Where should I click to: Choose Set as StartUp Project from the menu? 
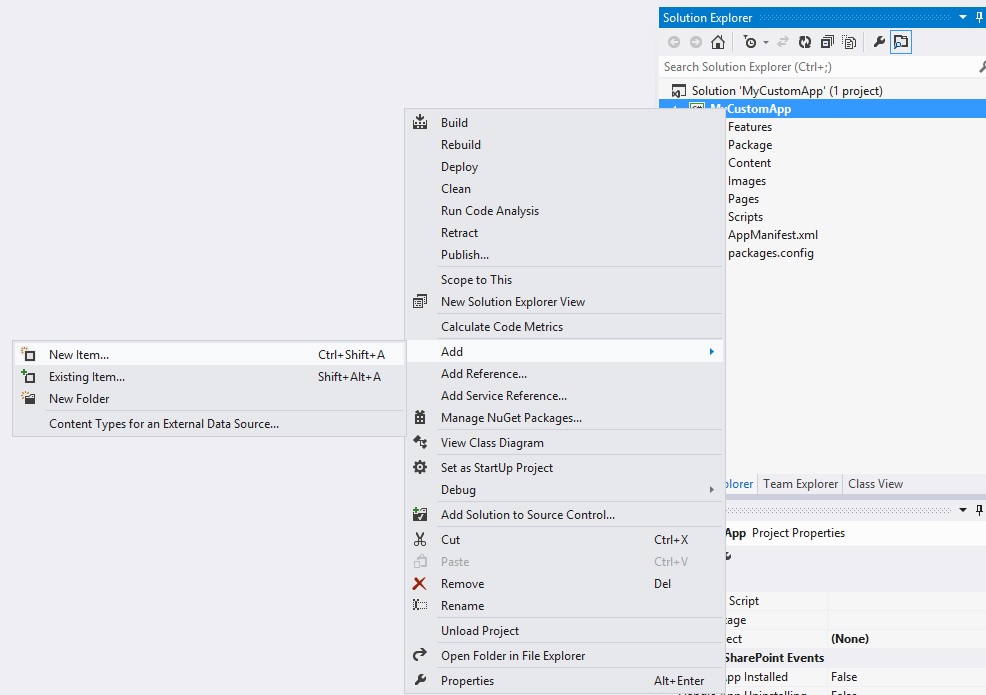[499, 466]
